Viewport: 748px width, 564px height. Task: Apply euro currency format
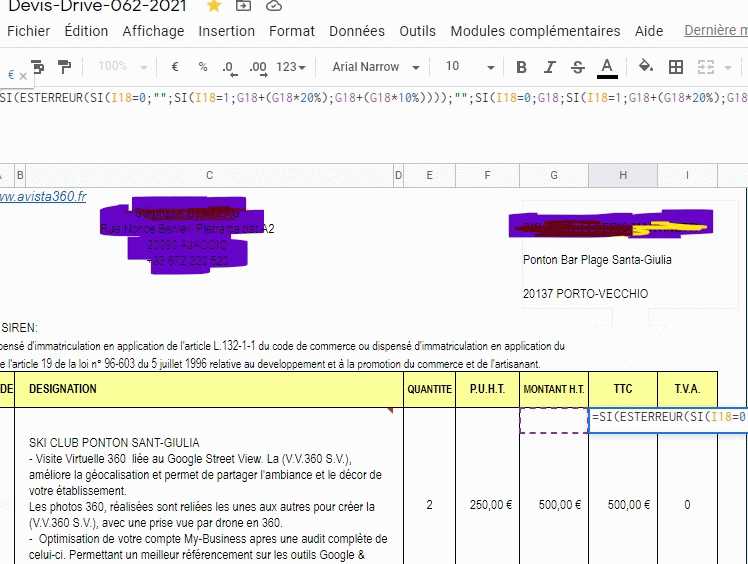coord(175,67)
